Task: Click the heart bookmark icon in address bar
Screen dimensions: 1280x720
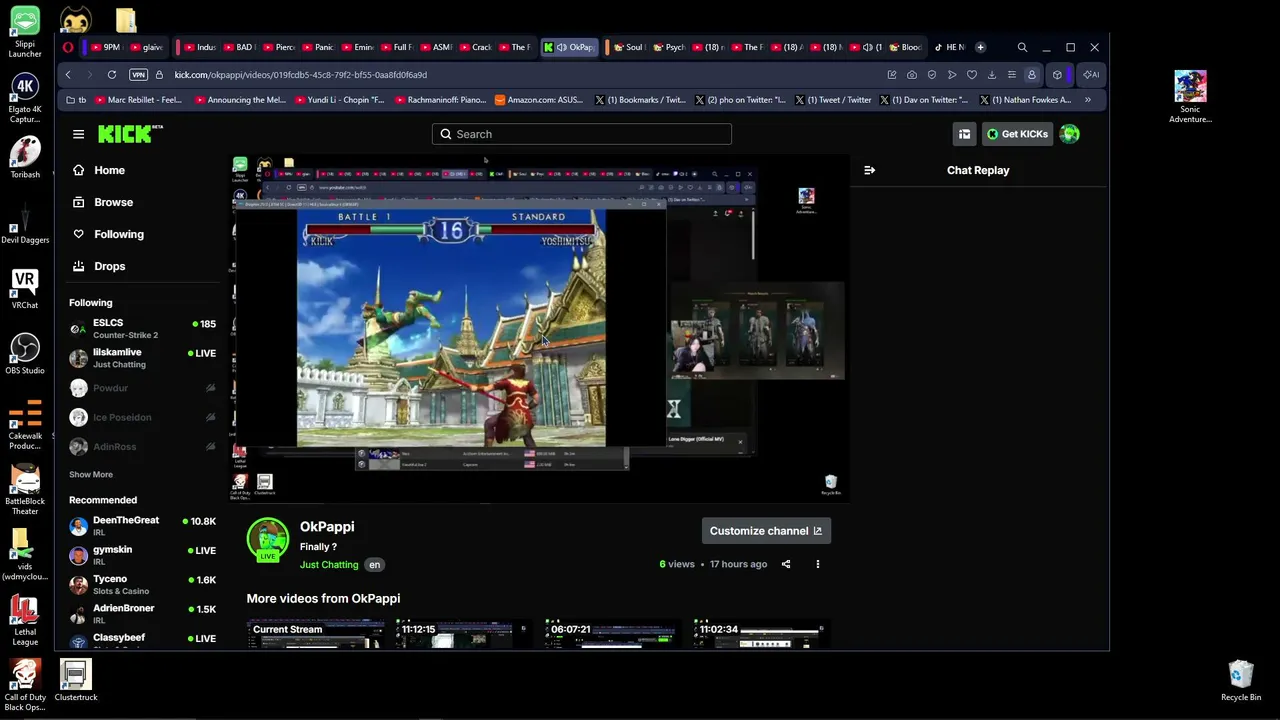Action: click(971, 75)
